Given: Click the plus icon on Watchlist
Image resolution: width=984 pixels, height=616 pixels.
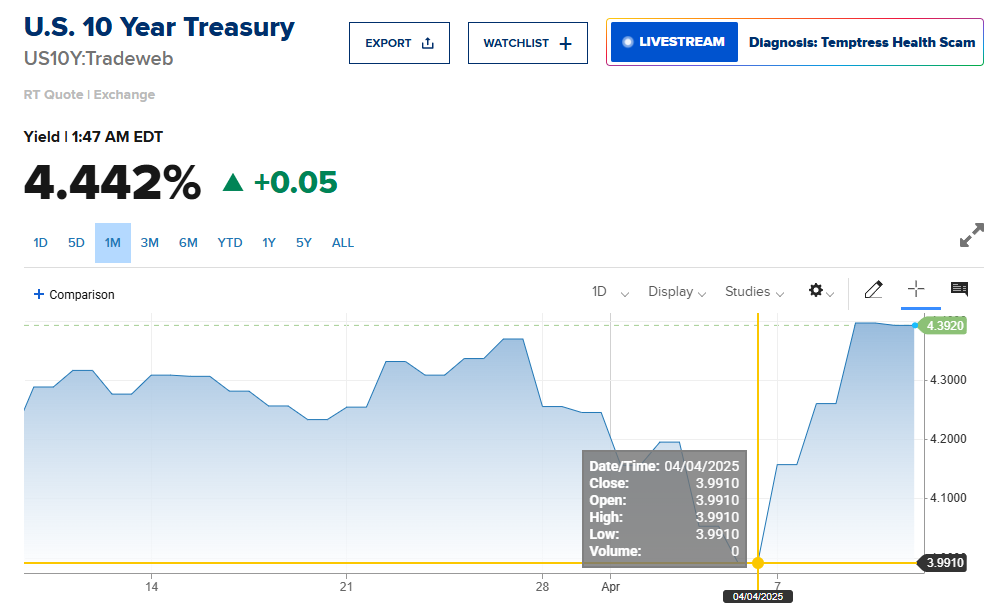Looking at the screenshot, I should point(566,43).
